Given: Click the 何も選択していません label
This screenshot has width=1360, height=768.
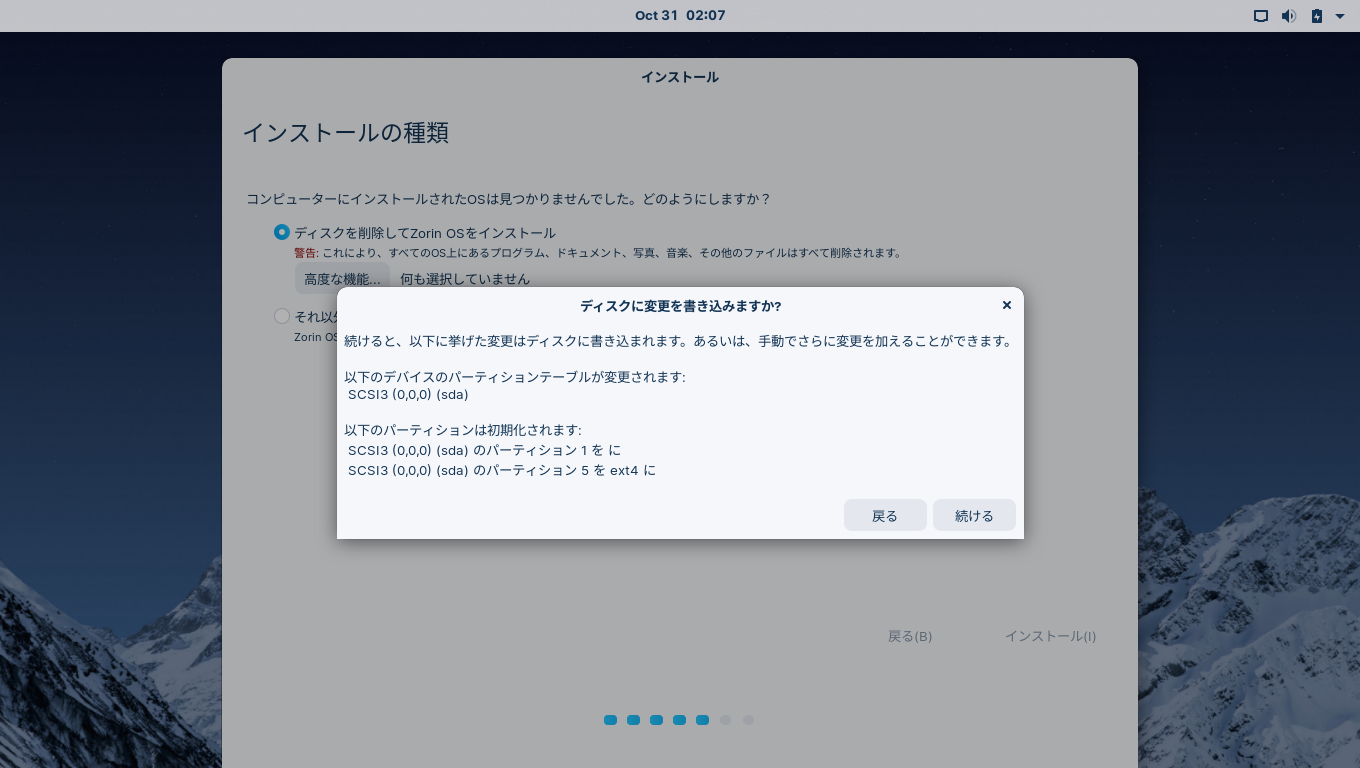Looking at the screenshot, I should [x=465, y=279].
